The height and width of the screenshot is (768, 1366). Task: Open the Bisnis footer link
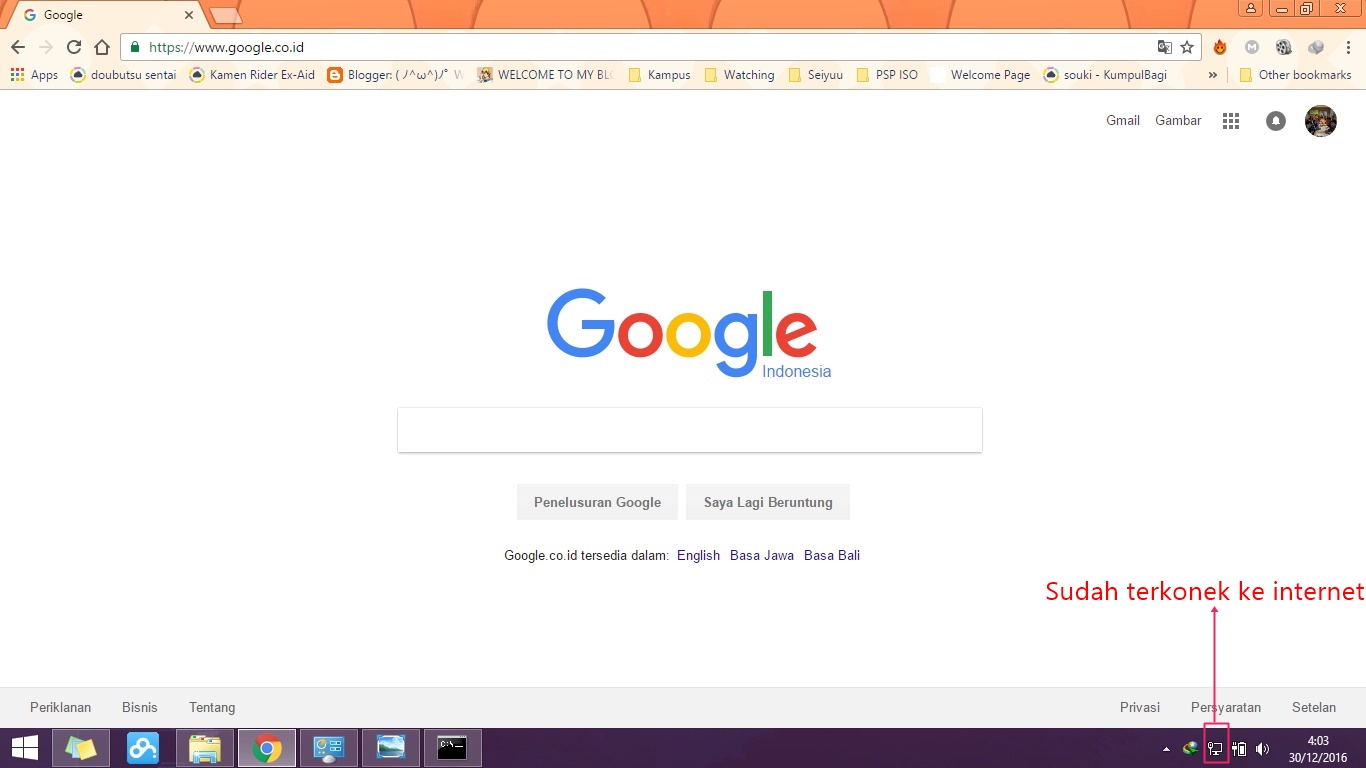point(140,707)
